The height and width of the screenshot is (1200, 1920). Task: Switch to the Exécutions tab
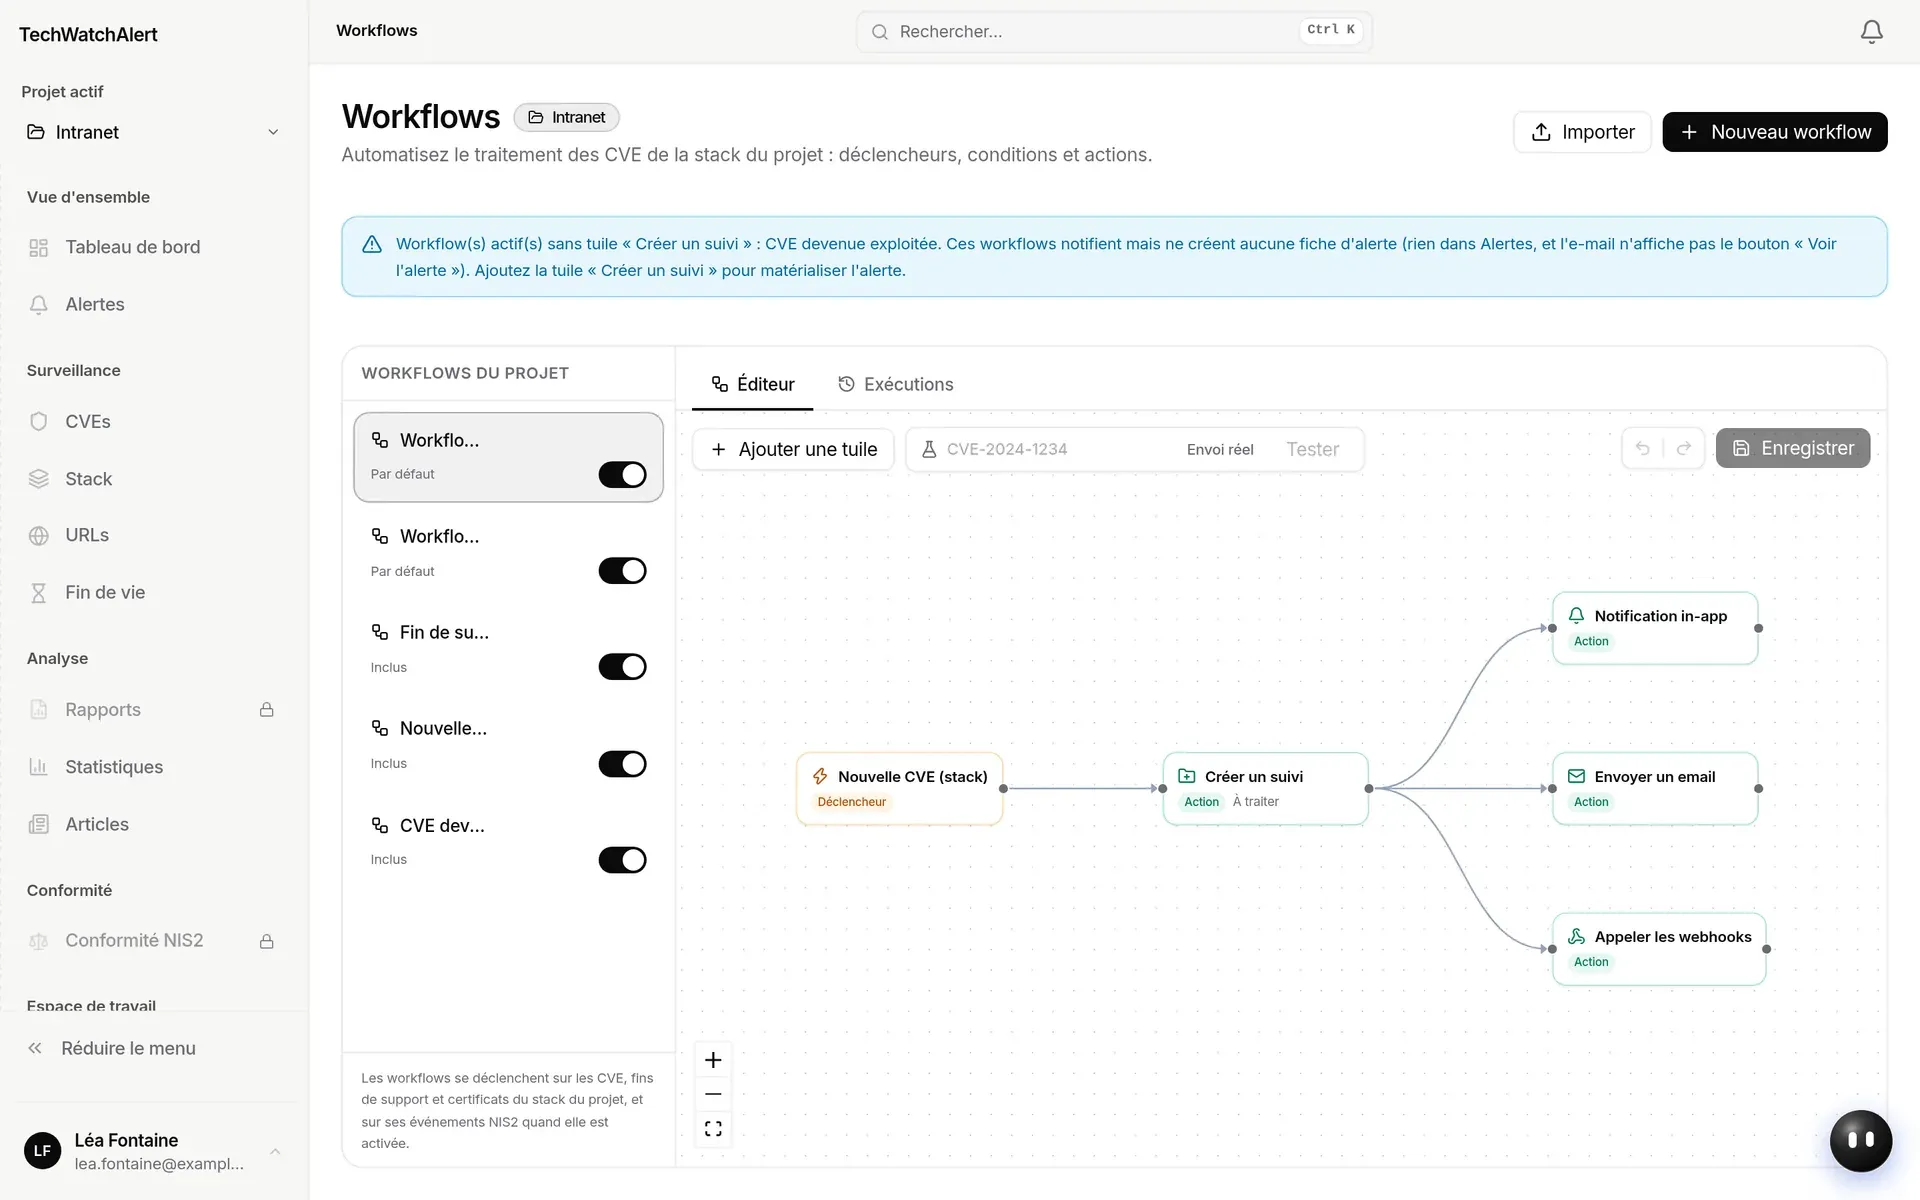(895, 384)
